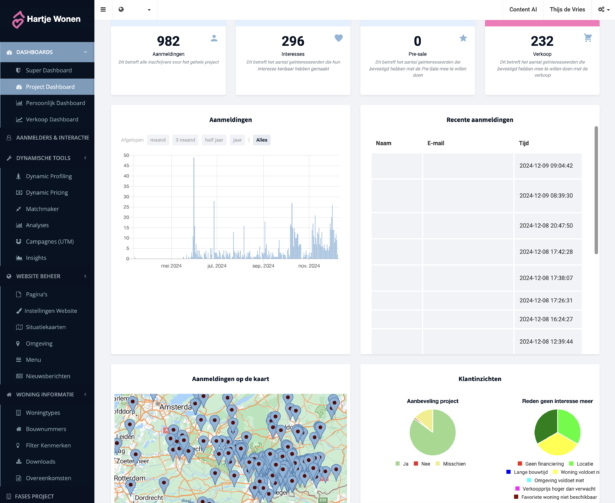
Task: Click the Nieuwsberichten icon
Action: click(19, 376)
